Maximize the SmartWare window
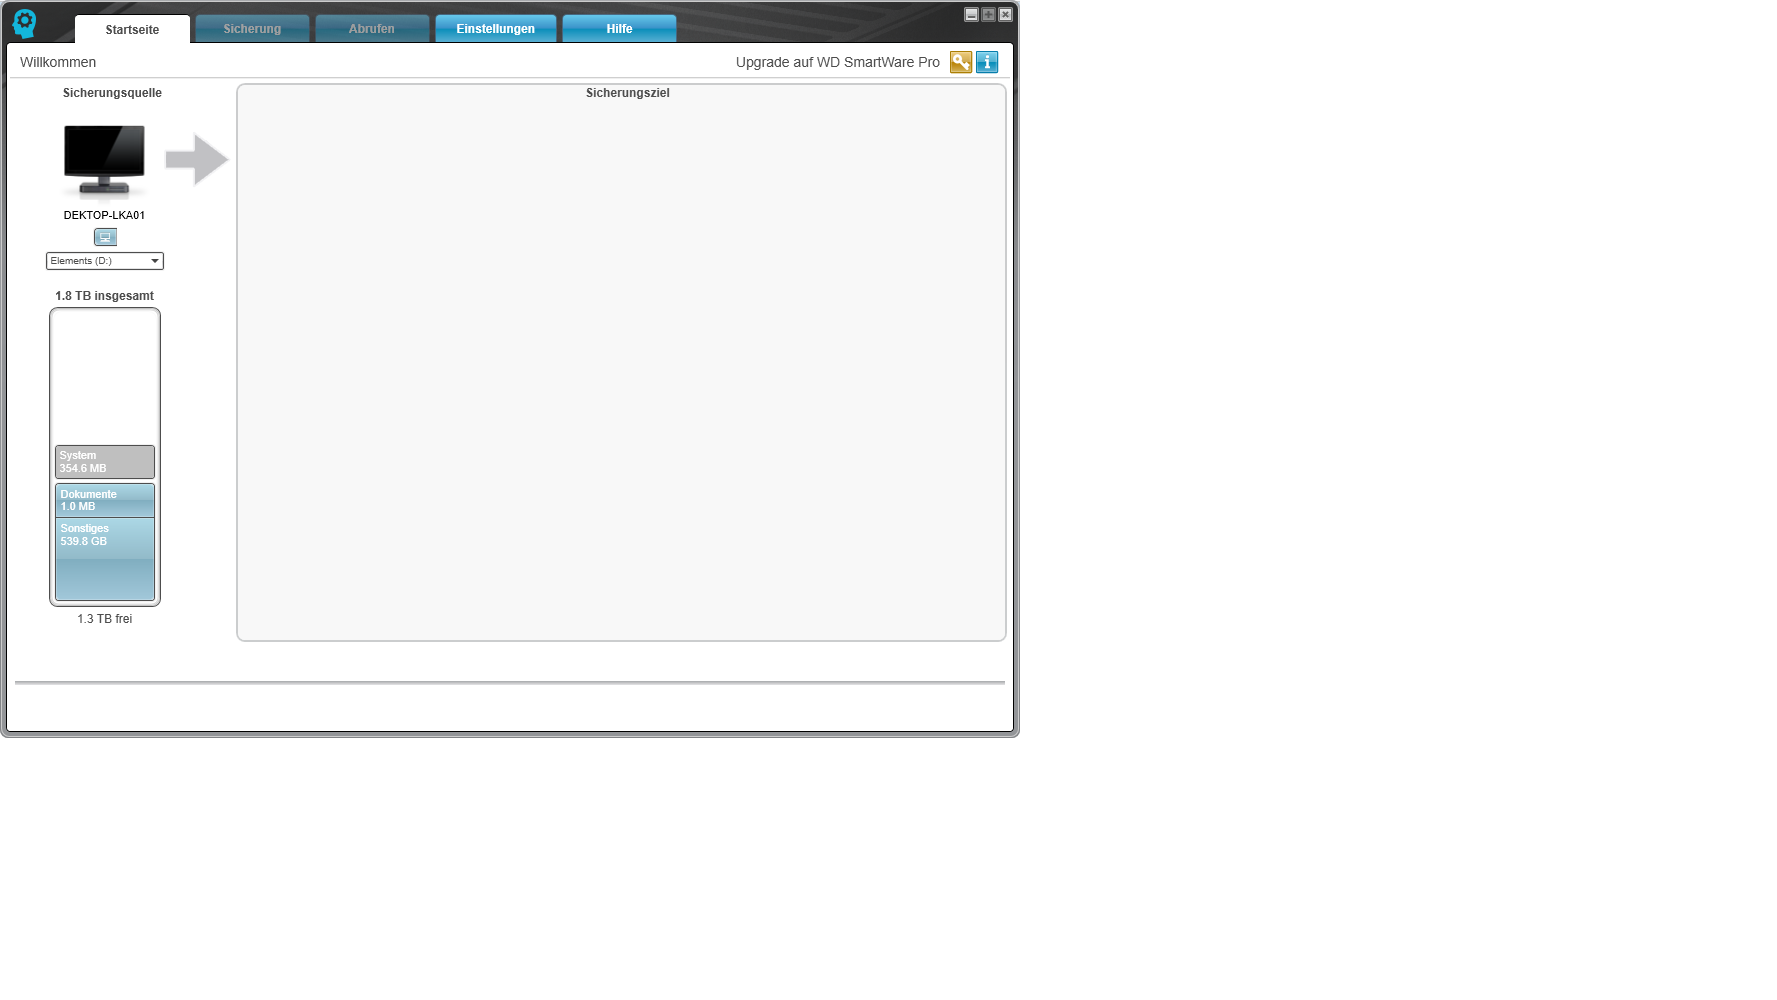The width and height of the screenshot is (1777, 1000). (x=988, y=14)
